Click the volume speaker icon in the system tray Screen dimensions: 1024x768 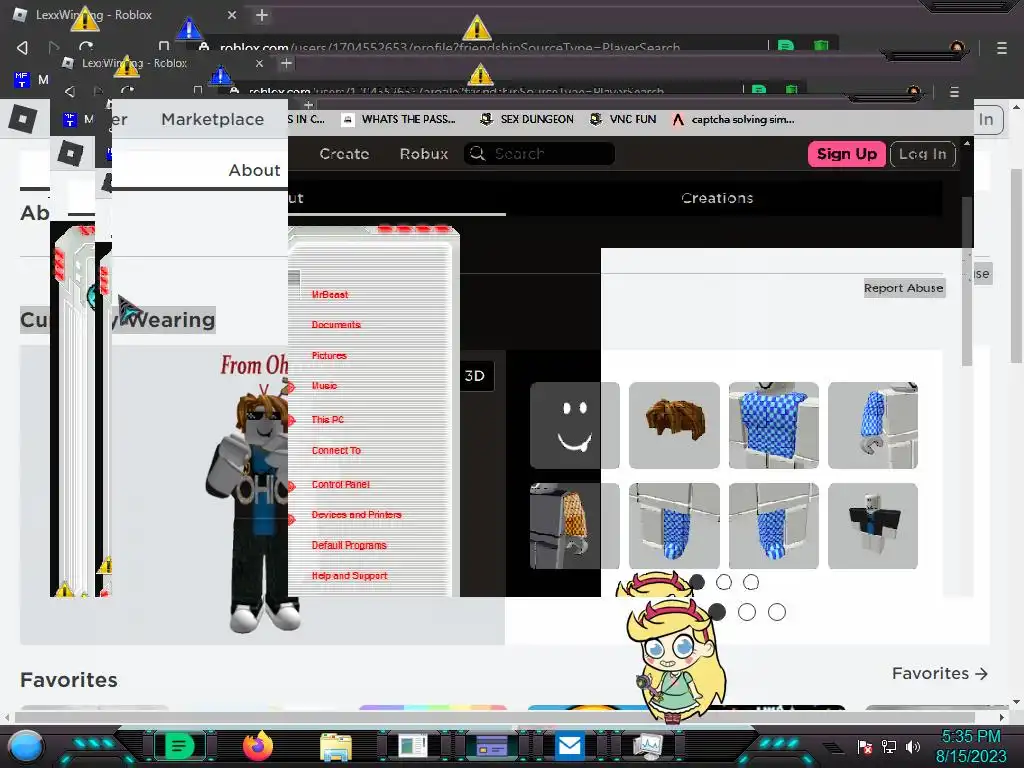(x=913, y=746)
